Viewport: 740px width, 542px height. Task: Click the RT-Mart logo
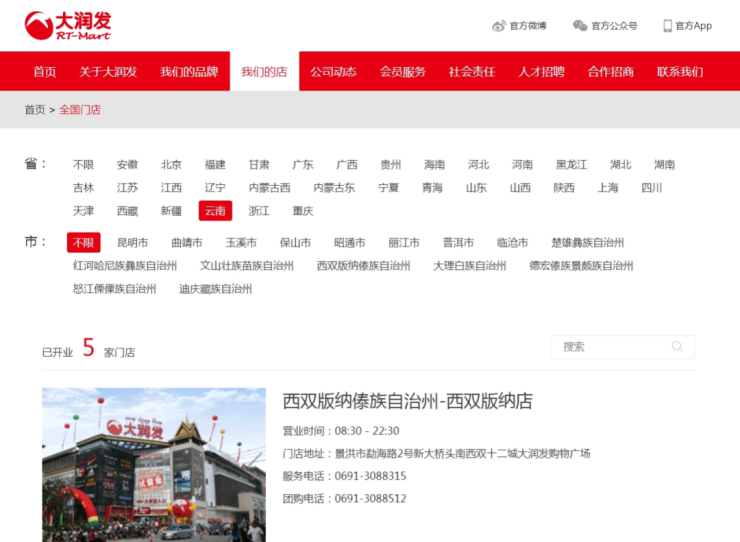click(x=68, y=25)
